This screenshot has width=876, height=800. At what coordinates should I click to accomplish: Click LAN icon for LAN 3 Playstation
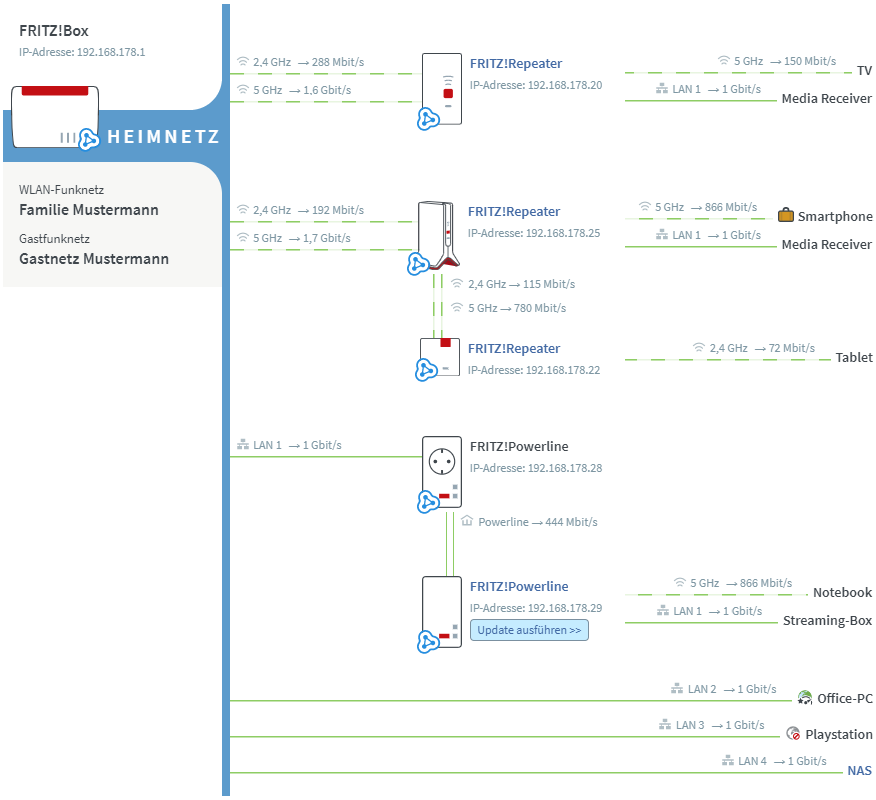(665, 725)
